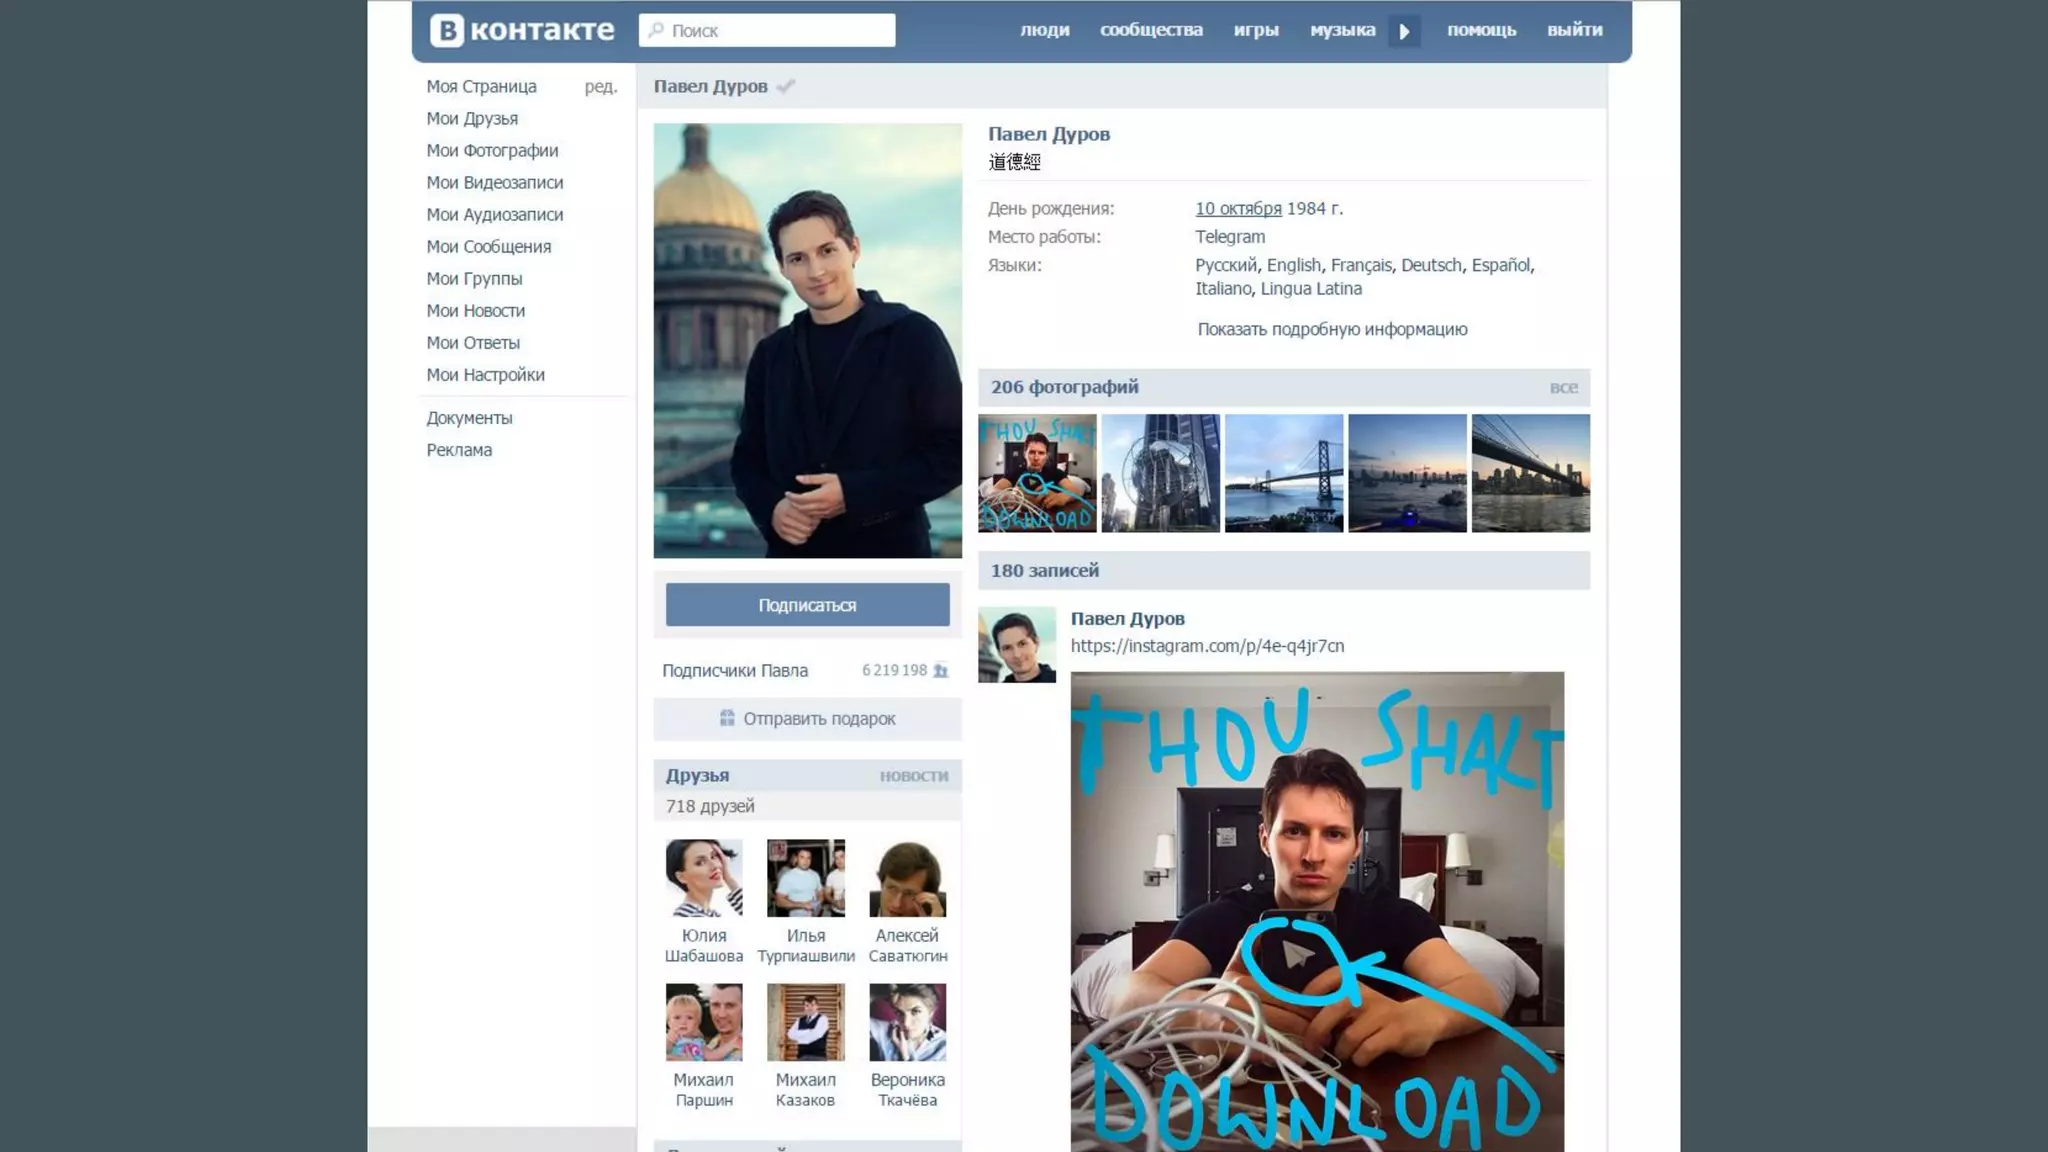The height and width of the screenshot is (1152, 2048).
Task: Open the instagram.com post link
Action: pyautogui.click(x=1207, y=646)
